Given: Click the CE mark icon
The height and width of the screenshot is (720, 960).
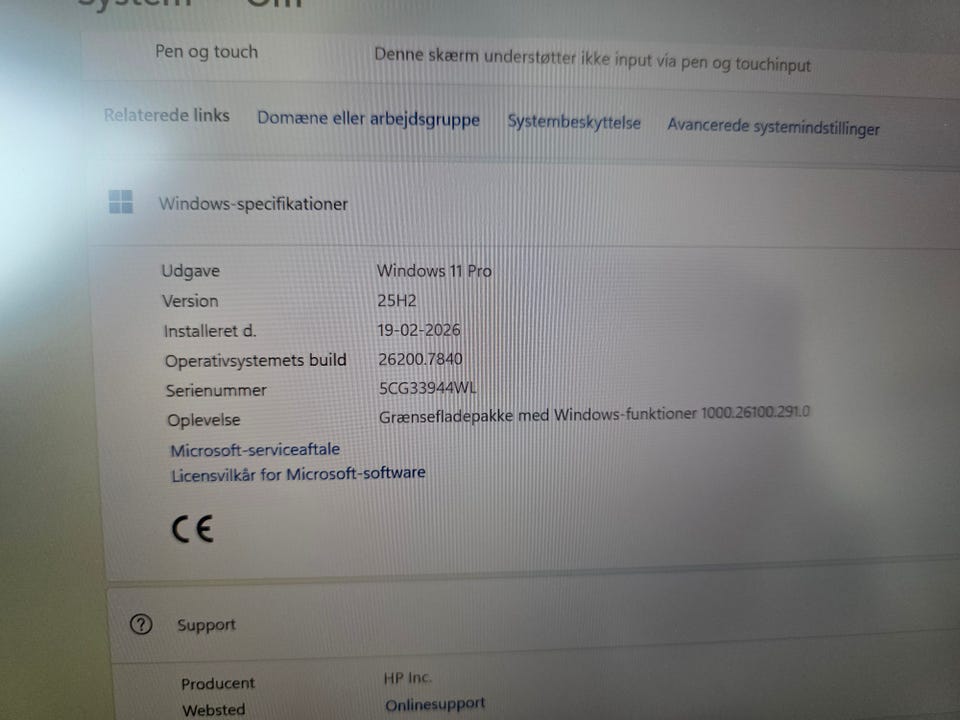Looking at the screenshot, I should click(x=192, y=529).
